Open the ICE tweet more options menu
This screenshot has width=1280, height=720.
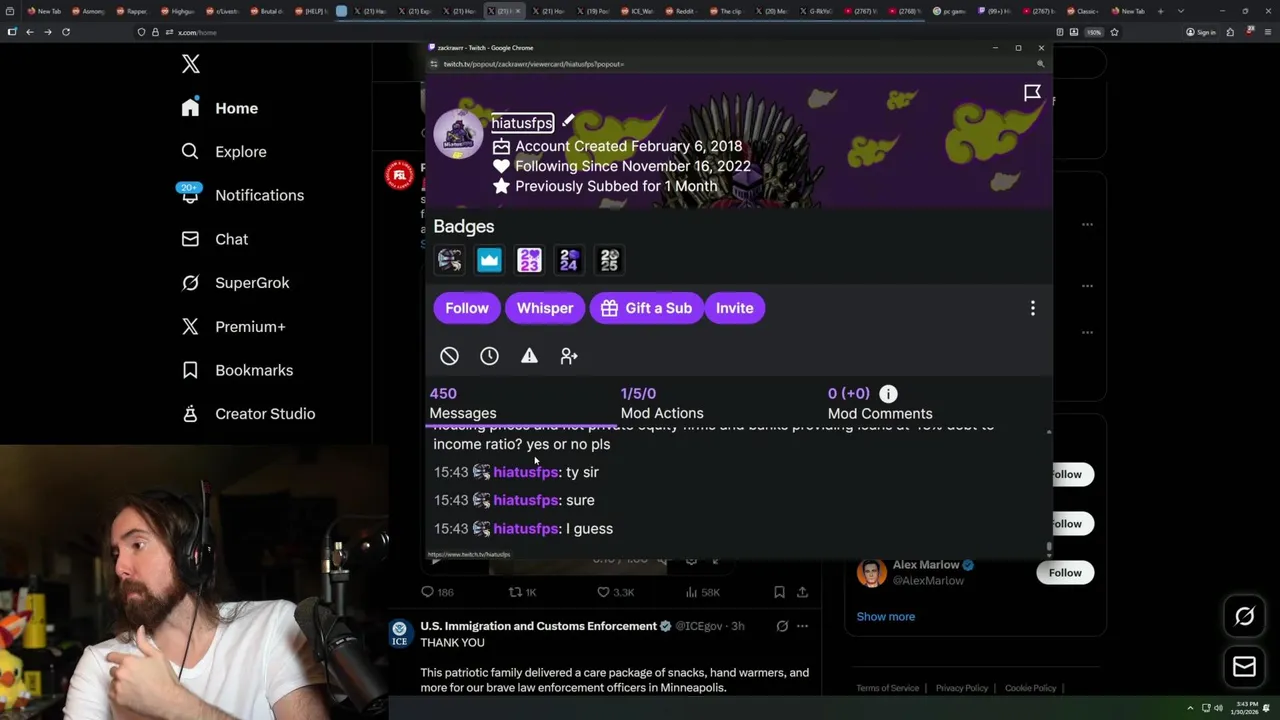pos(802,626)
